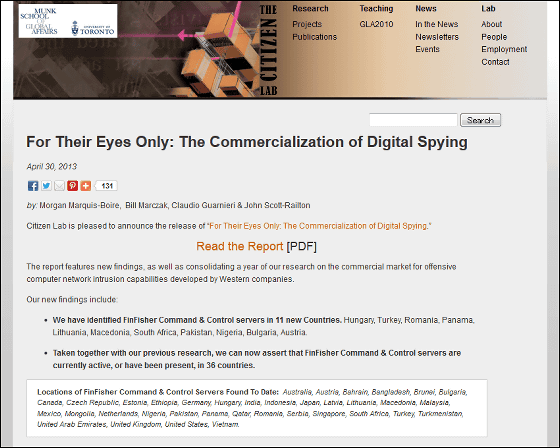Screen dimensions: 560x448
Task: Click the 'Our new findings include:' text
Action: click(x=72, y=300)
